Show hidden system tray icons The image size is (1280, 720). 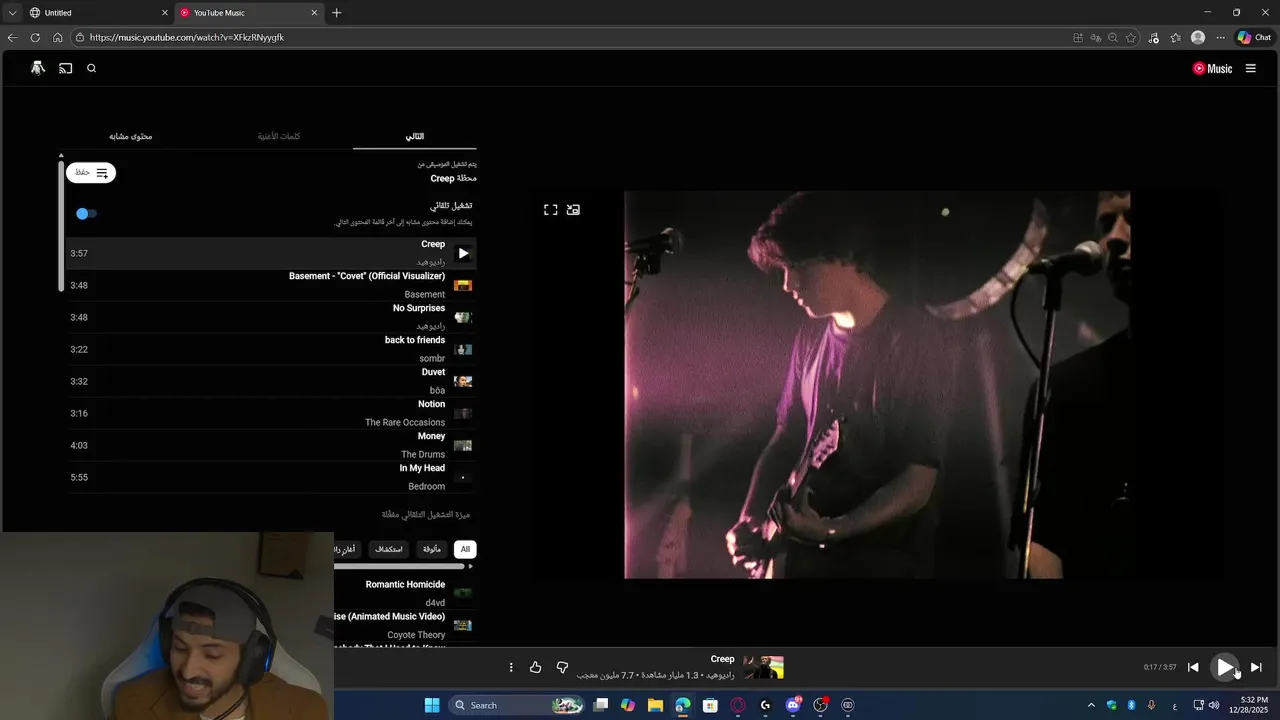(1091, 705)
